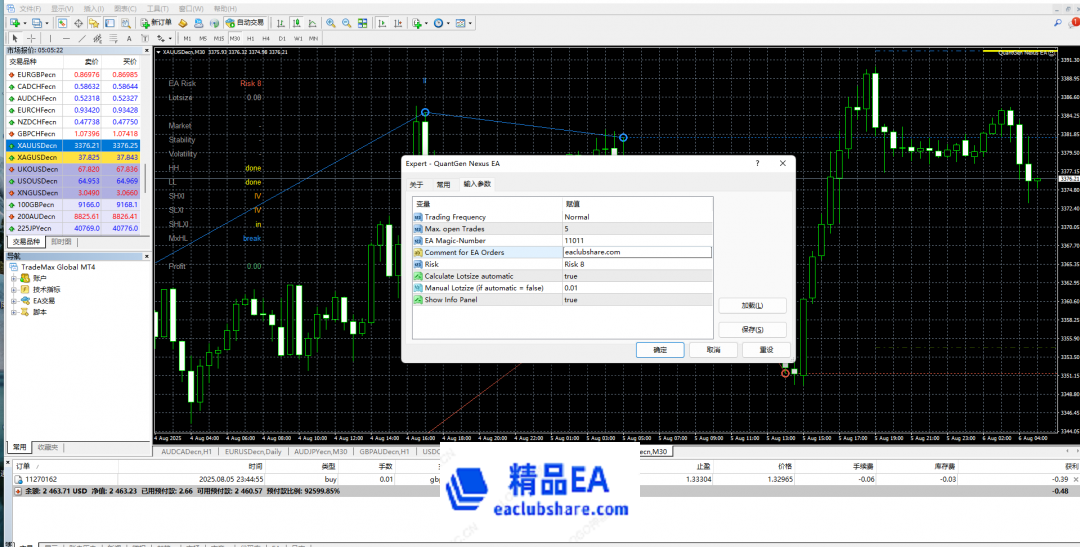The height and width of the screenshot is (547, 1080).
Task: Open the 工具(T) menu
Action: [x=158, y=9]
